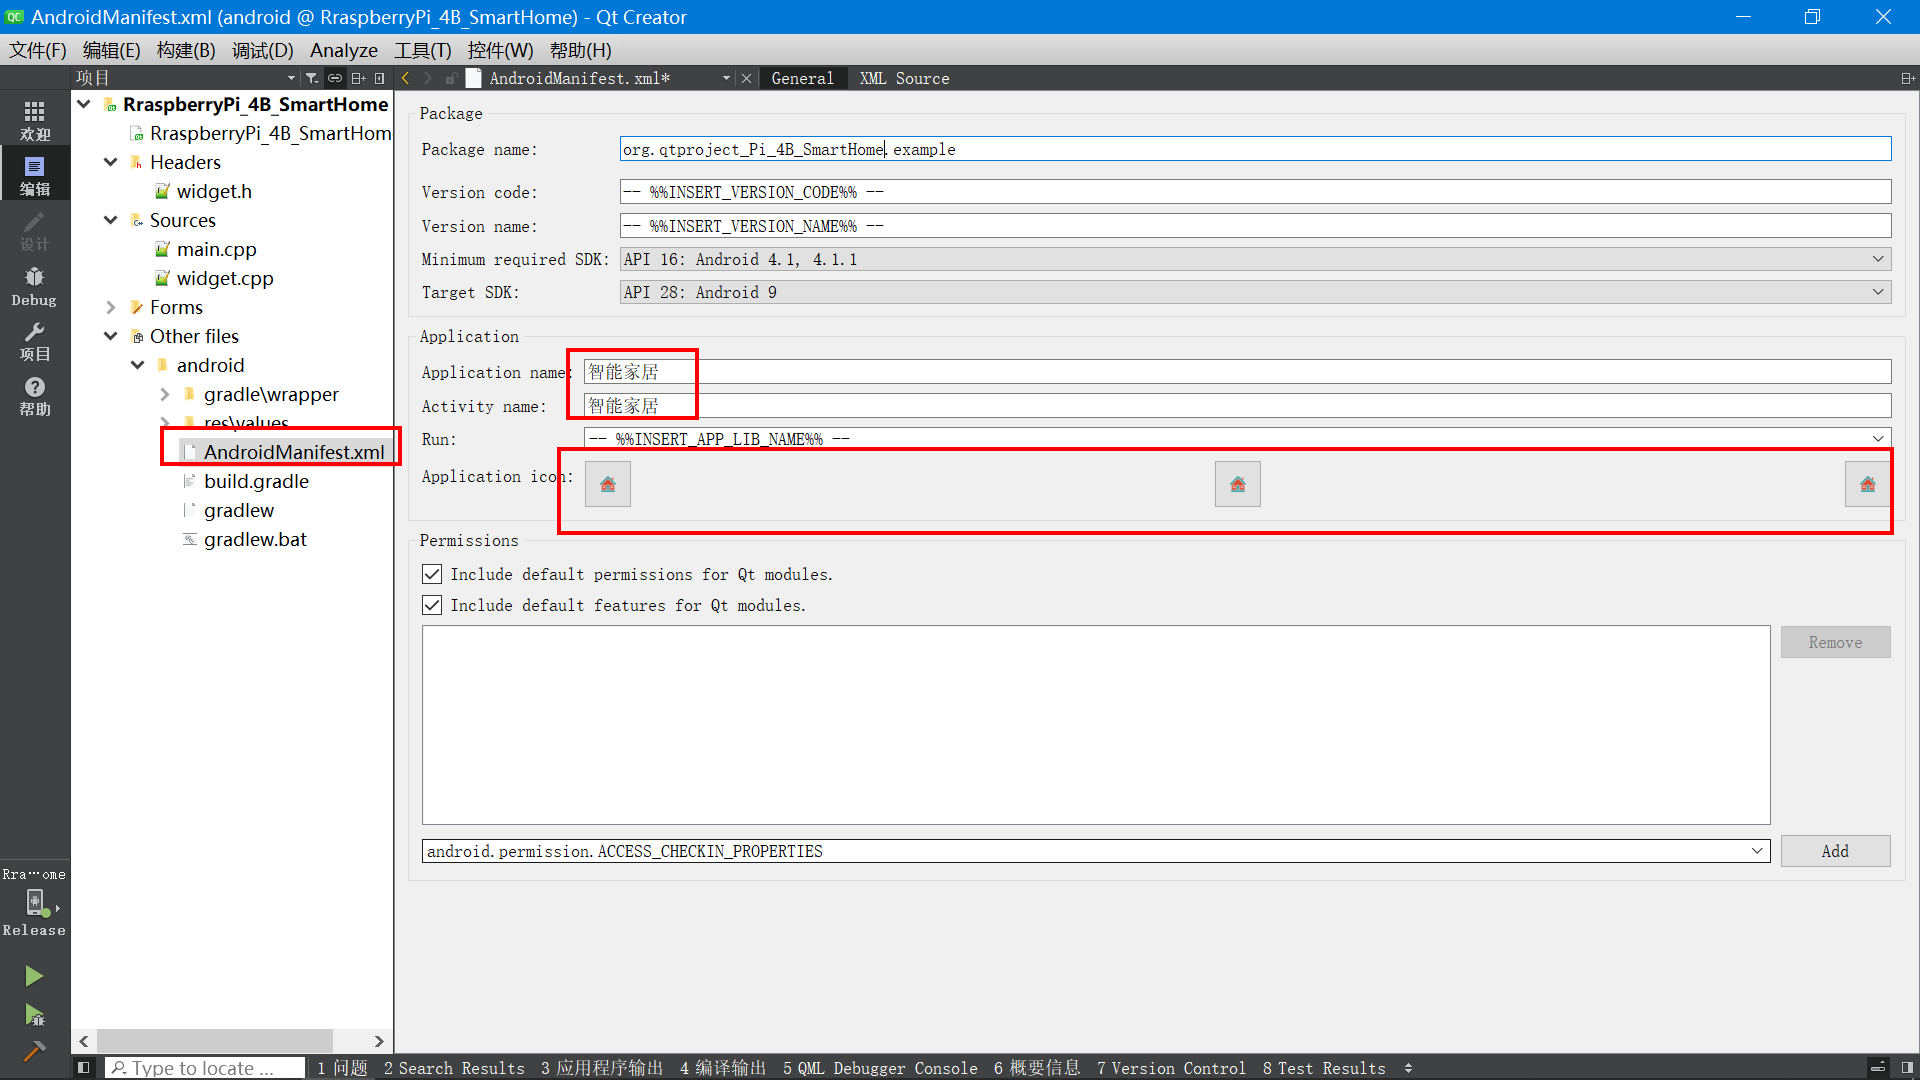Click the small house application icon (left)
This screenshot has width=1920, height=1080.
[608, 484]
